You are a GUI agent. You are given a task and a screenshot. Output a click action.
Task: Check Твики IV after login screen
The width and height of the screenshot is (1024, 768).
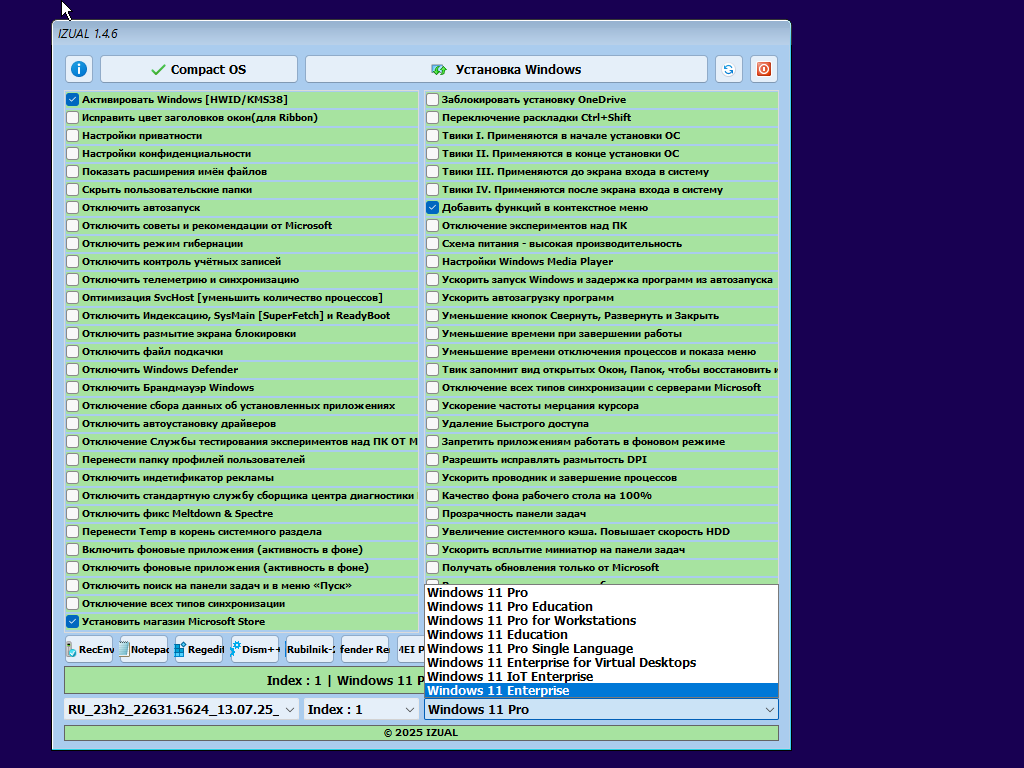coord(432,190)
